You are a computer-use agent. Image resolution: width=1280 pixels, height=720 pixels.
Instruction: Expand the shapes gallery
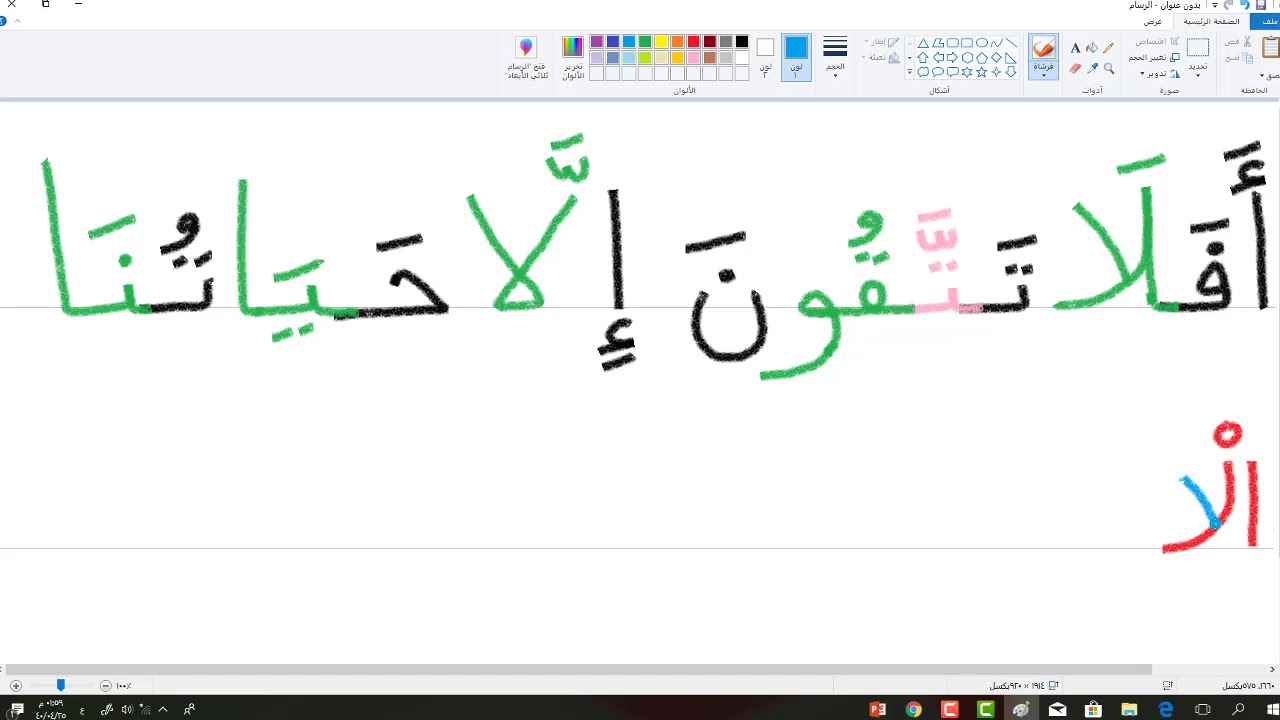[x=909, y=72]
